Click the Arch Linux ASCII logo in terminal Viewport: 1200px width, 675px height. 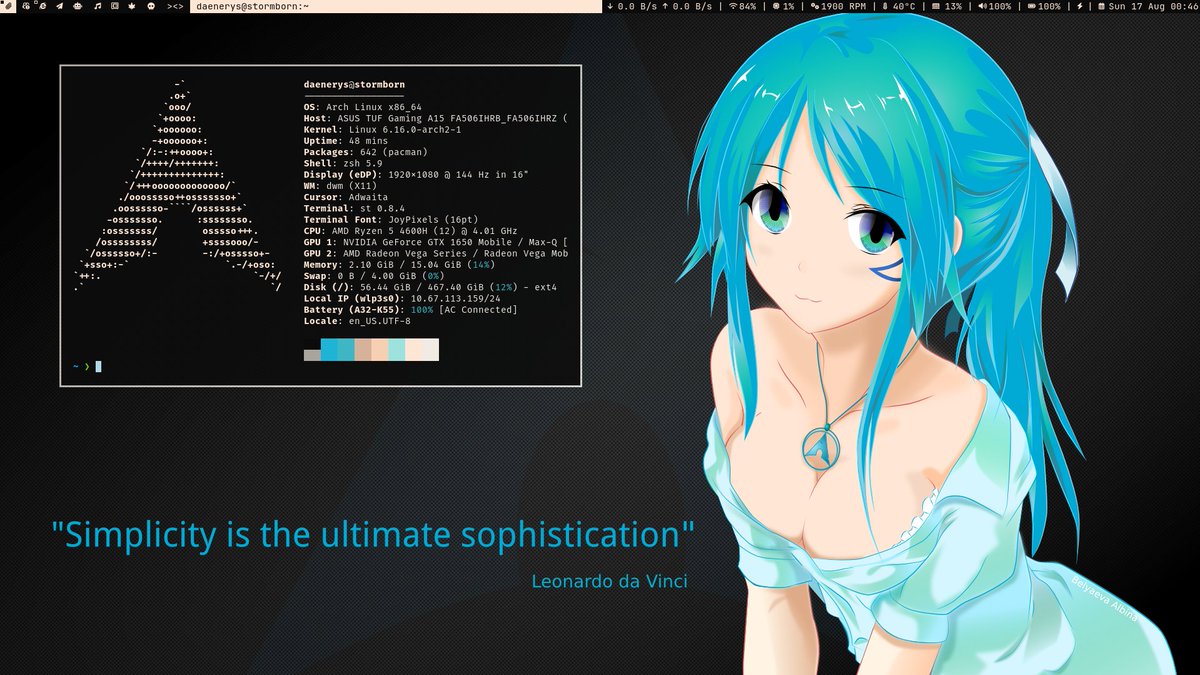(178, 187)
